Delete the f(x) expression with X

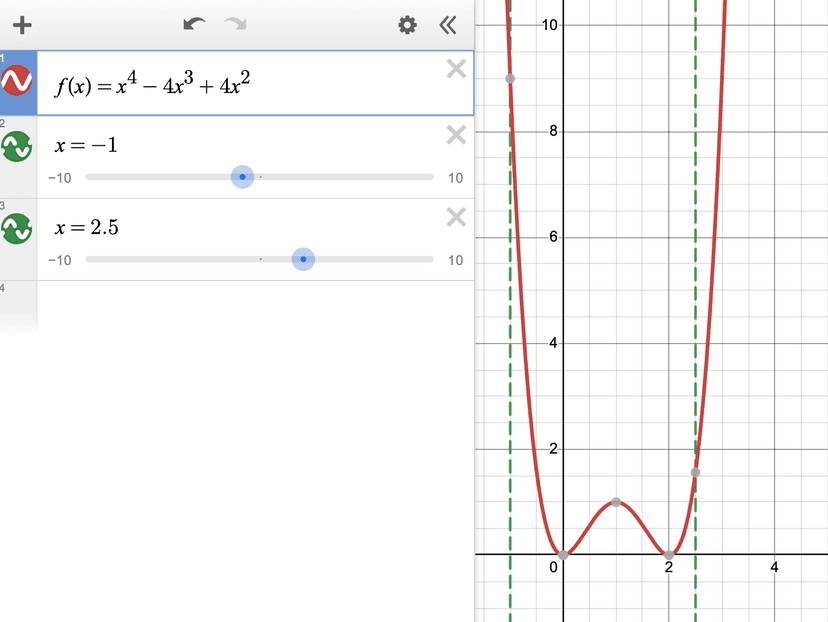click(x=455, y=69)
